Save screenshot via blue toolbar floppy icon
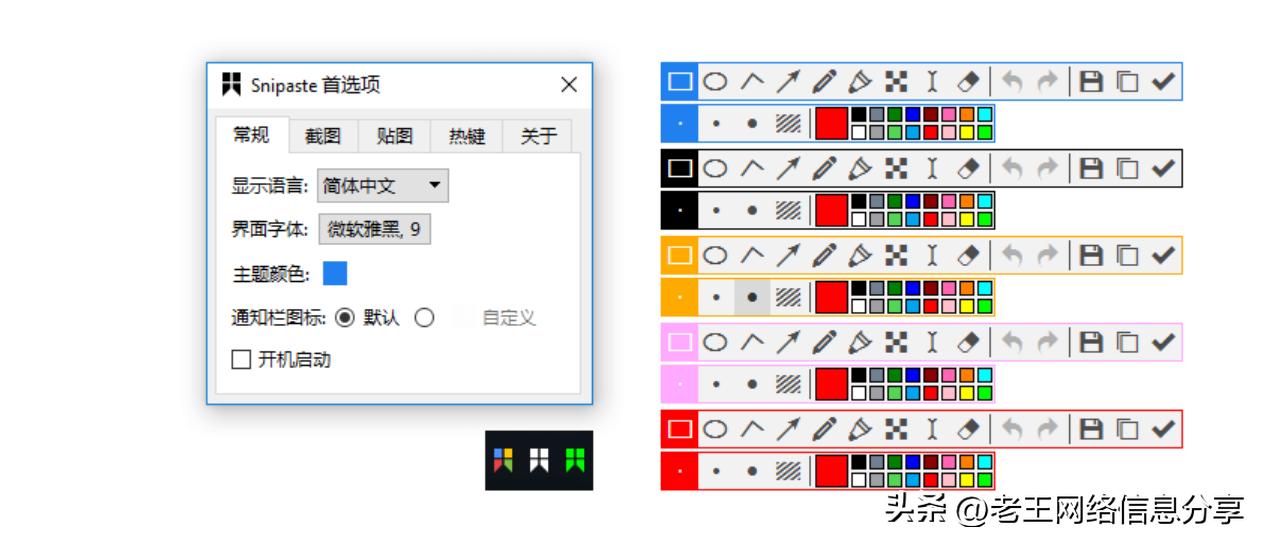Viewport: 1261px width, 541px height. (1091, 82)
